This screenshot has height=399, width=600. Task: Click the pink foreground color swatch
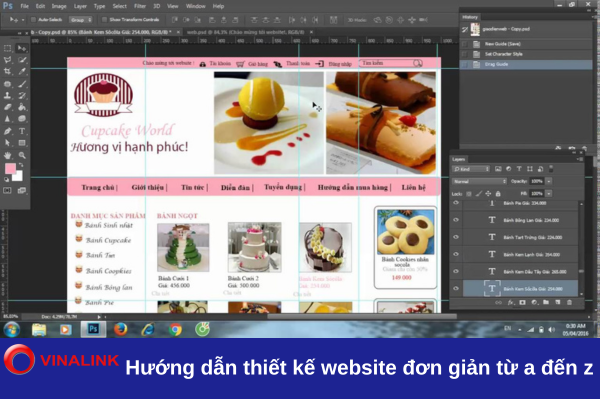pyautogui.click(x=10, y=169)
